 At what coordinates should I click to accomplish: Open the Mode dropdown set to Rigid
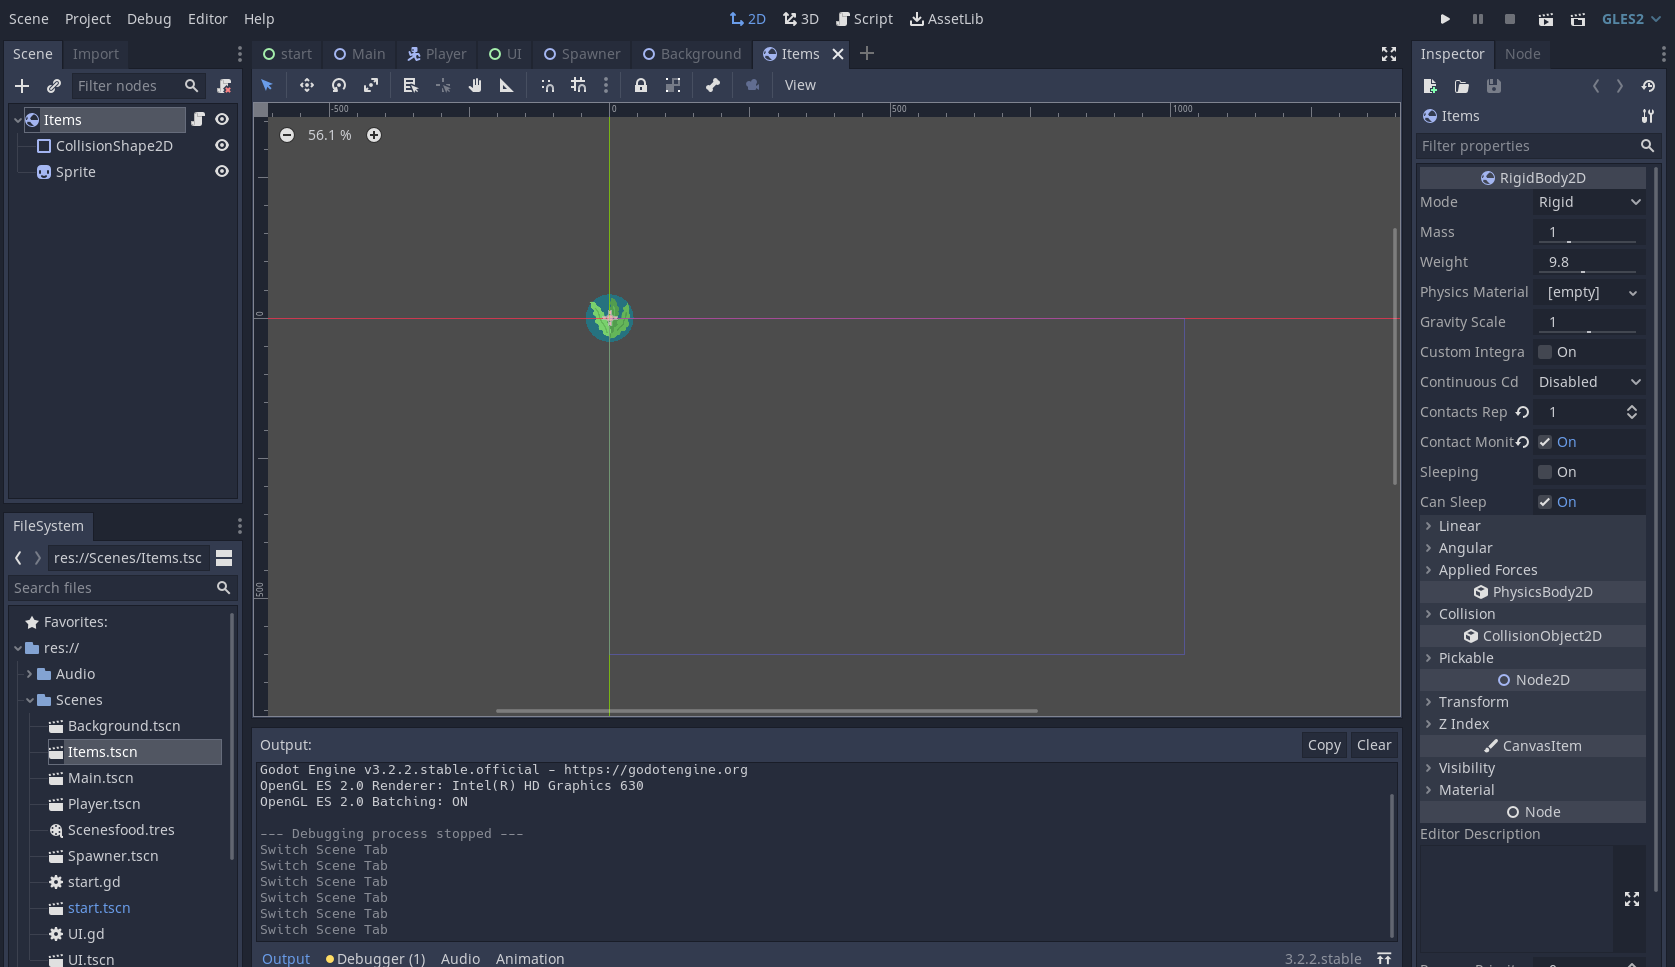tap(1589, 202)
